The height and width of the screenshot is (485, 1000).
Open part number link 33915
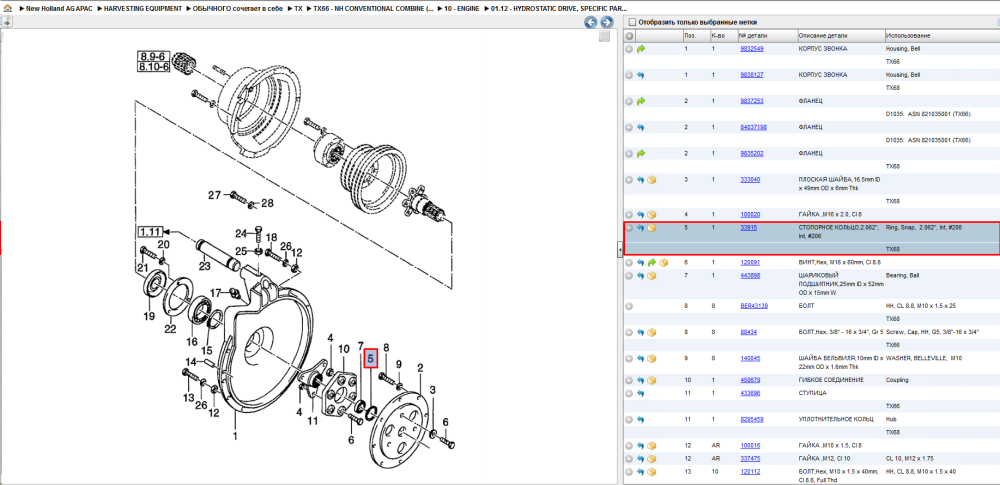(748, 227)
